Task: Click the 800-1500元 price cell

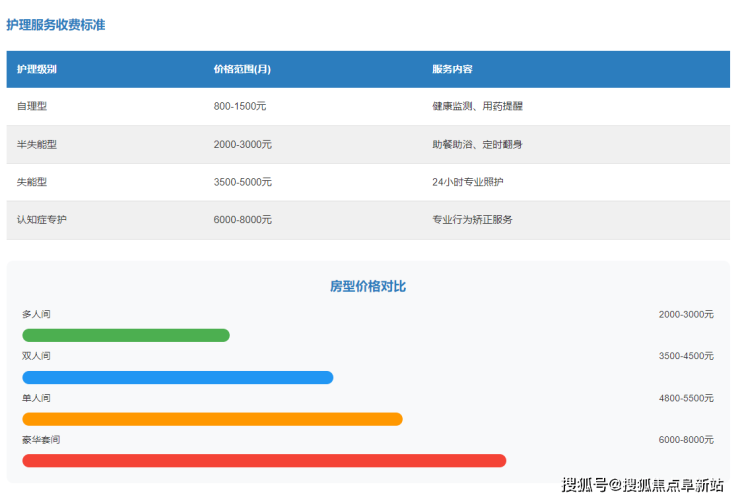Action: click(x=240, y=107)
